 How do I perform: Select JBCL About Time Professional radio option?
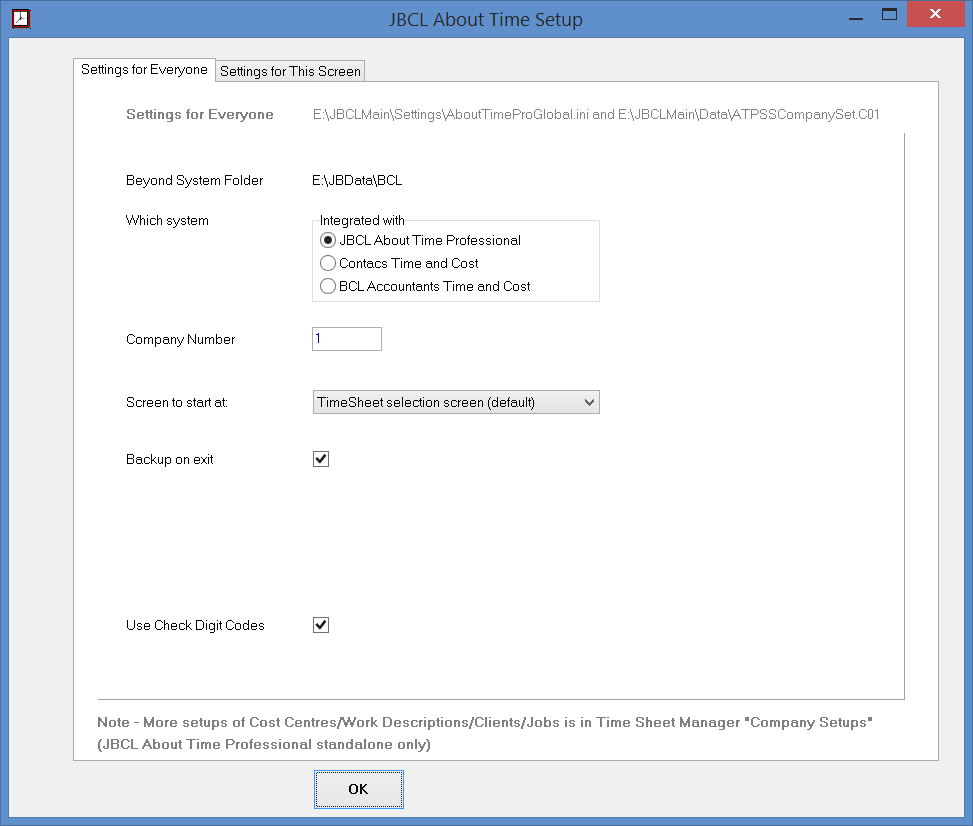coord(327,240)
